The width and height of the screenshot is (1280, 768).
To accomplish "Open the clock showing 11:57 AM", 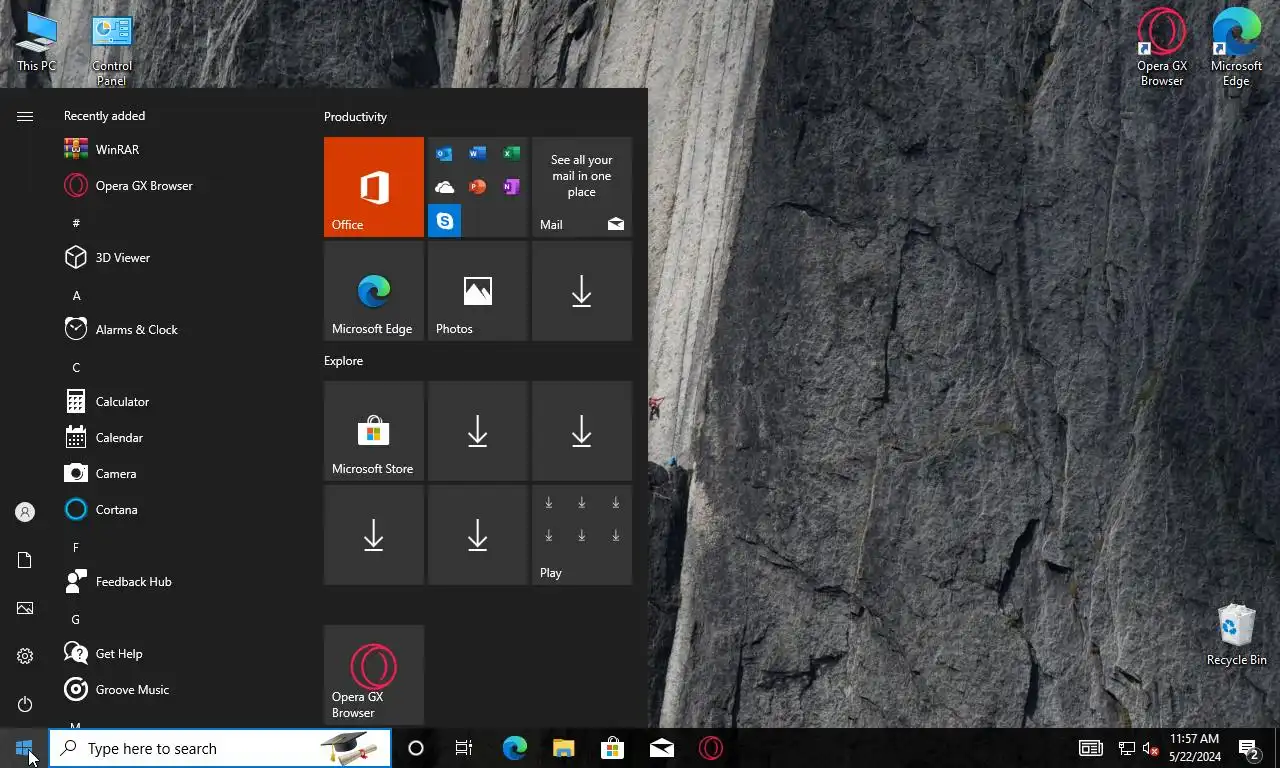I will (x=1194, y=748).
